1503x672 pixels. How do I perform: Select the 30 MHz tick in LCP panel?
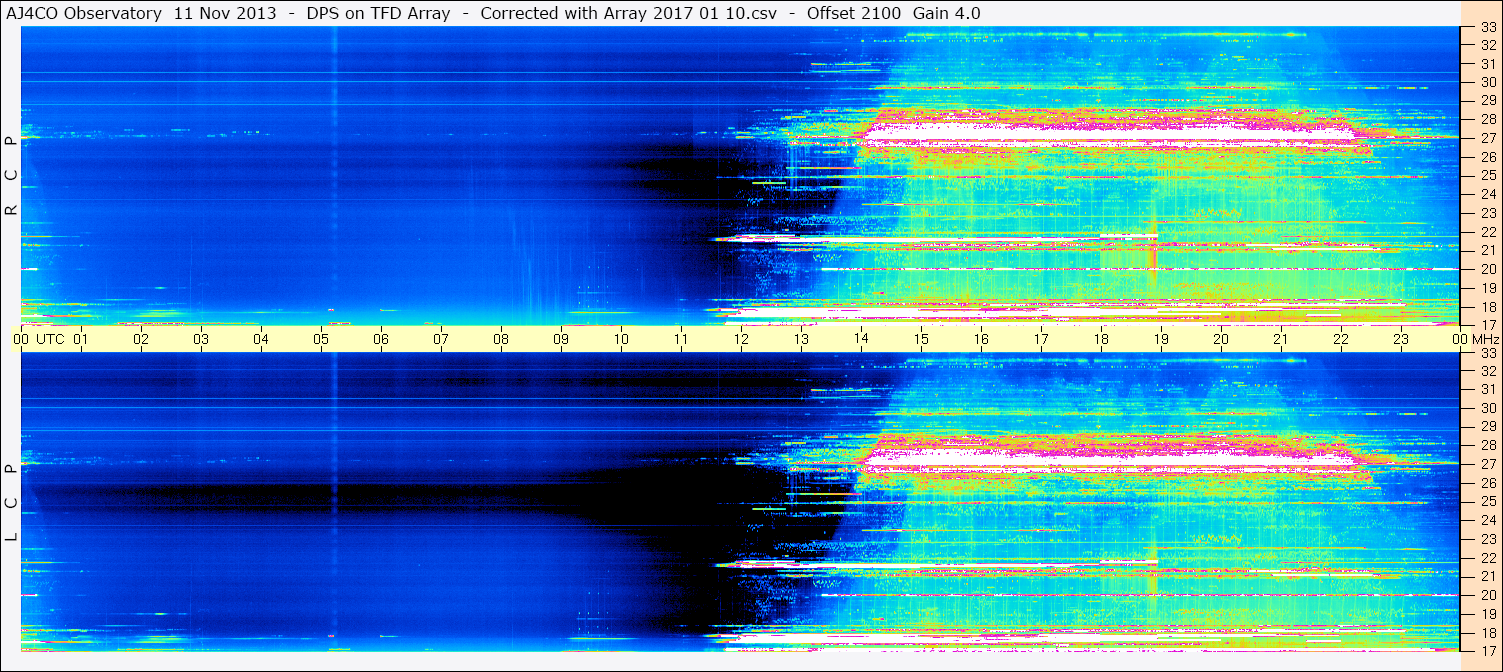pos(1487,408)
